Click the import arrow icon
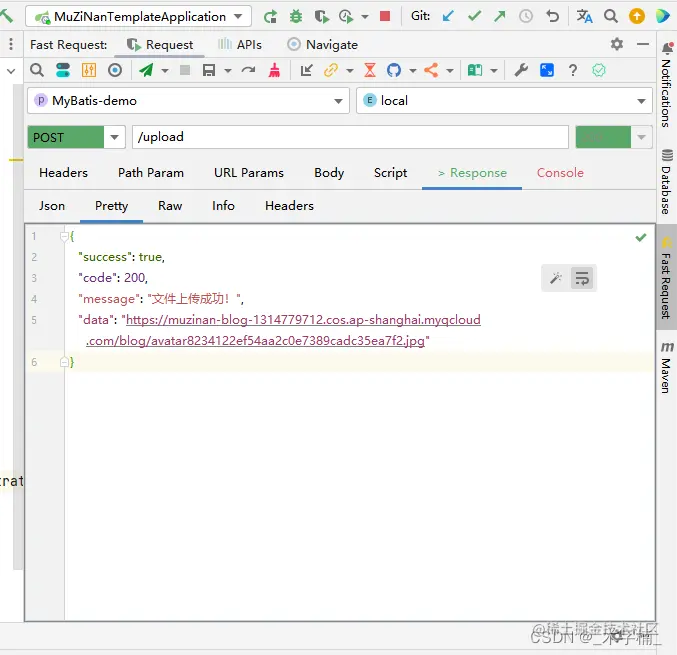The width and height of the screenshot is (677, 655). [306, 70]
